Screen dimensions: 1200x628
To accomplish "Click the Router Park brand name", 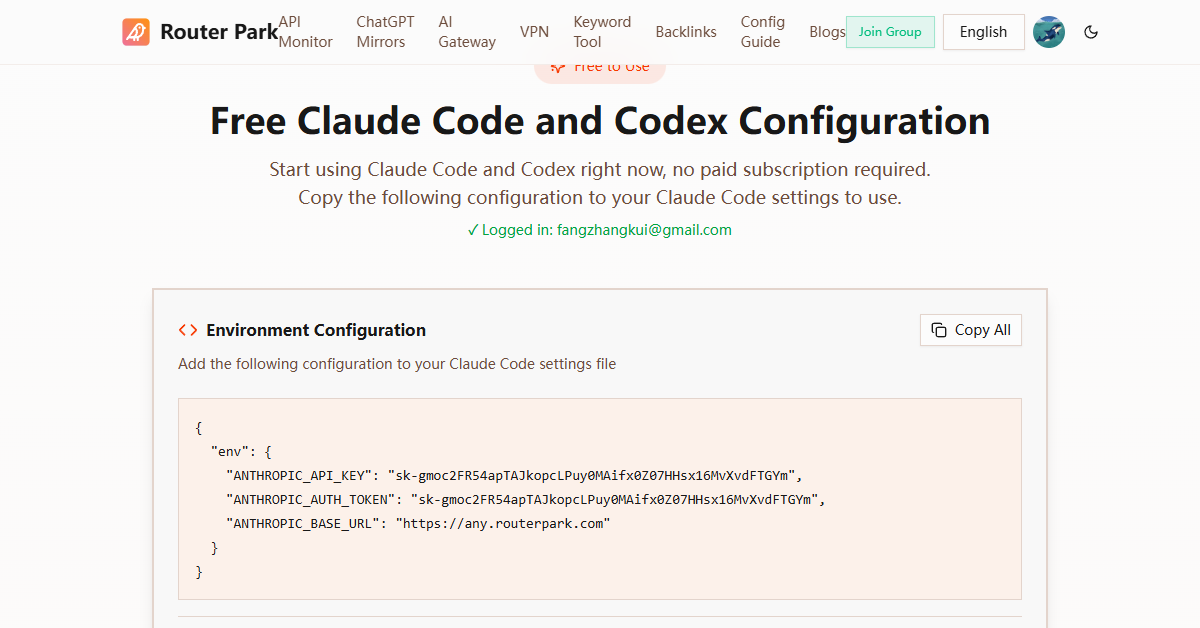I will (218, 32).
